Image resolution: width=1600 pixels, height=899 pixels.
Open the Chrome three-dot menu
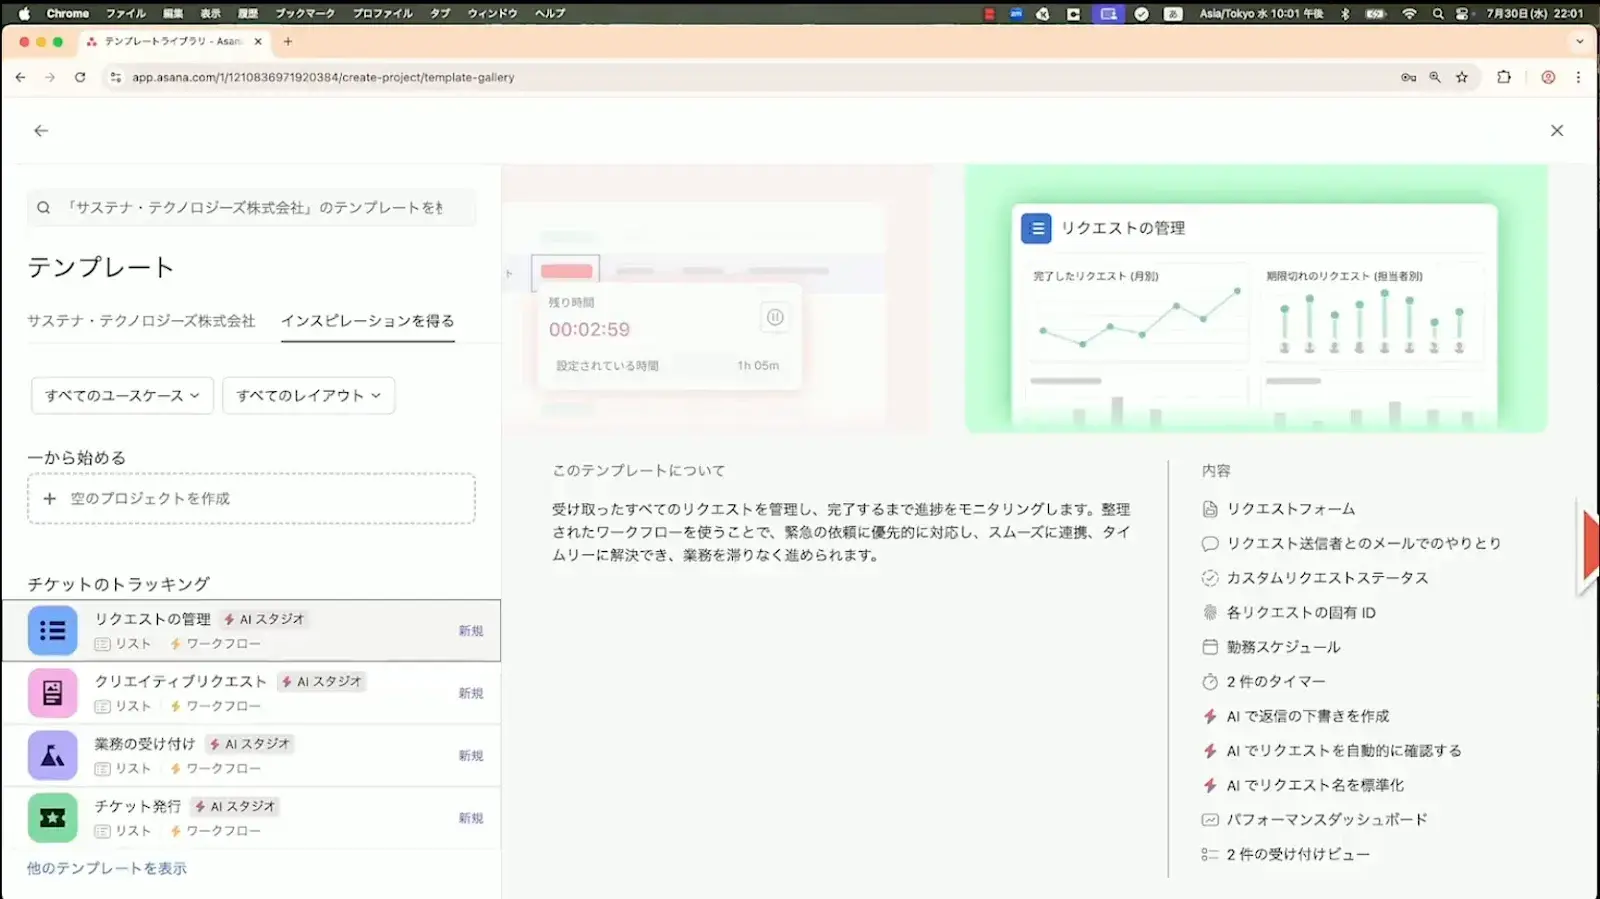[x=1579, y=77]
